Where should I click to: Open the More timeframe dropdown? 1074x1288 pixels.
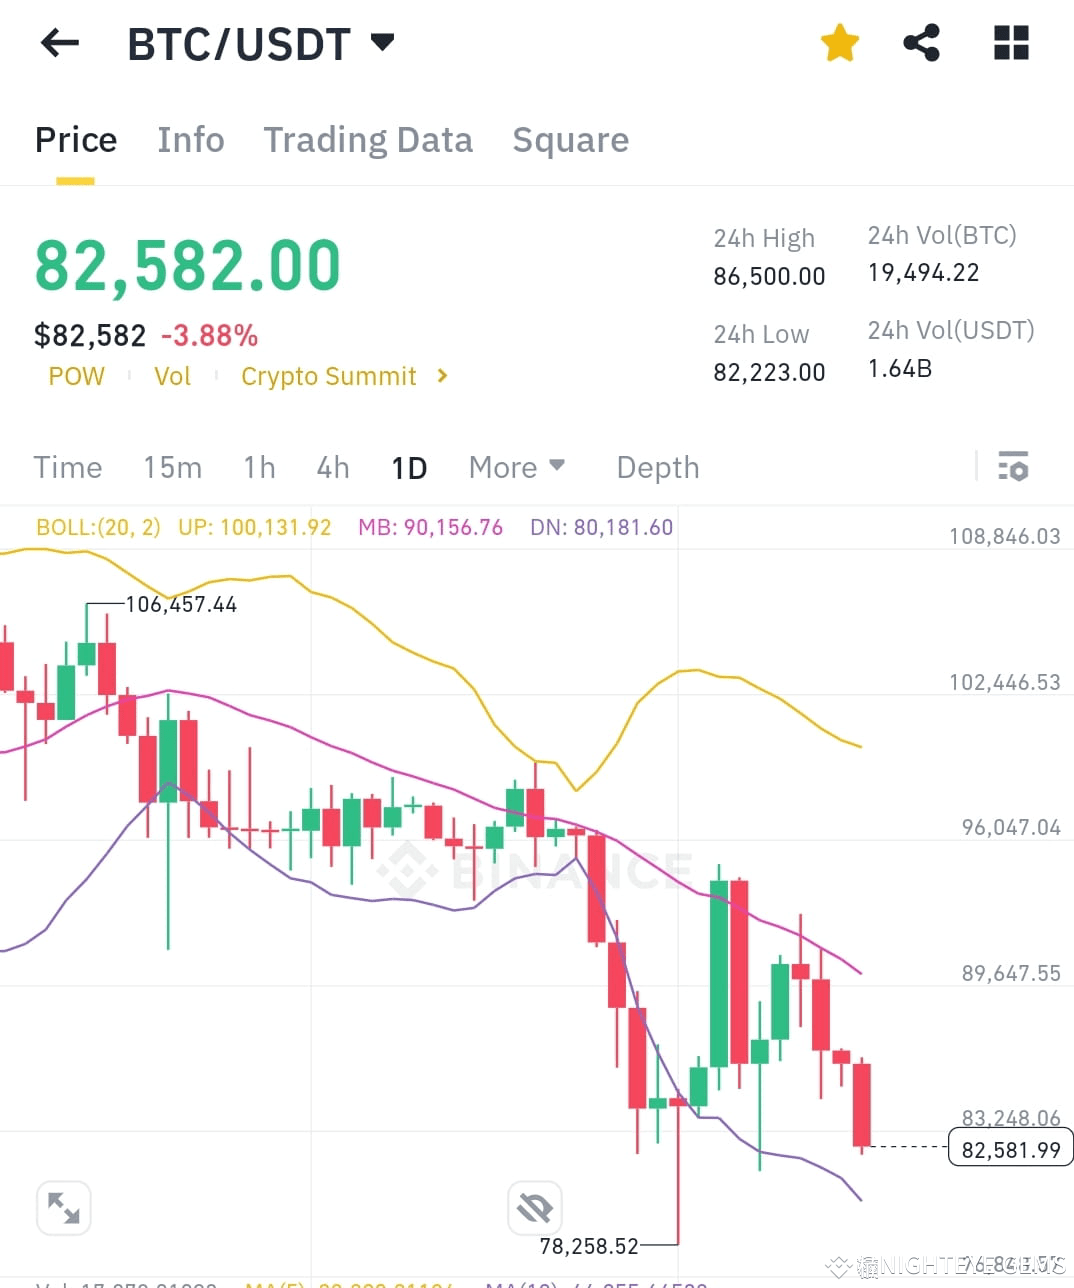517,466
